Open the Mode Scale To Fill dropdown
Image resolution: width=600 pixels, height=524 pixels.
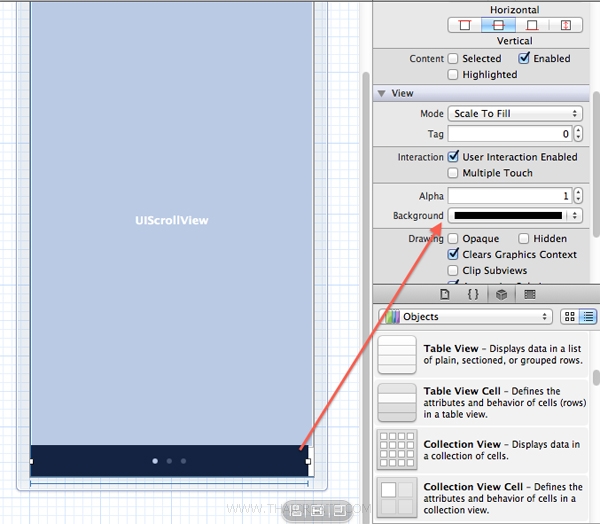(515, 114)
